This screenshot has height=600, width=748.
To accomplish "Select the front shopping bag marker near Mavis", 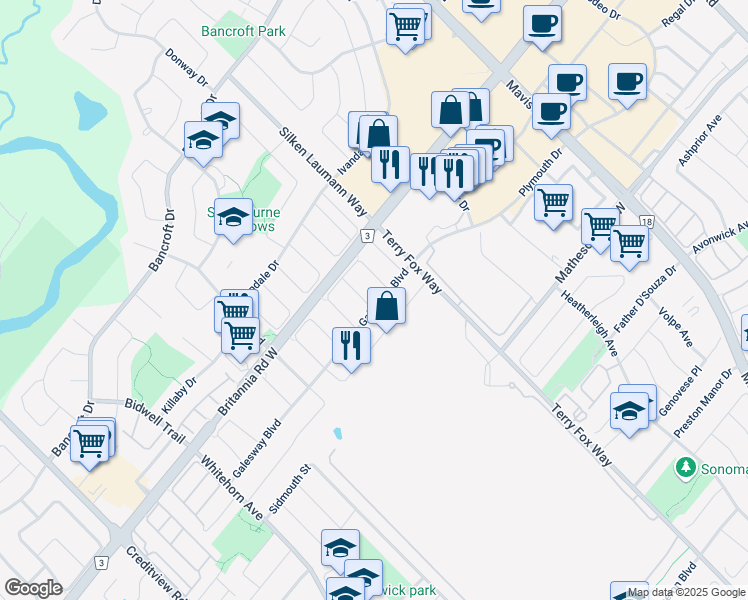I will coord(450,111).
